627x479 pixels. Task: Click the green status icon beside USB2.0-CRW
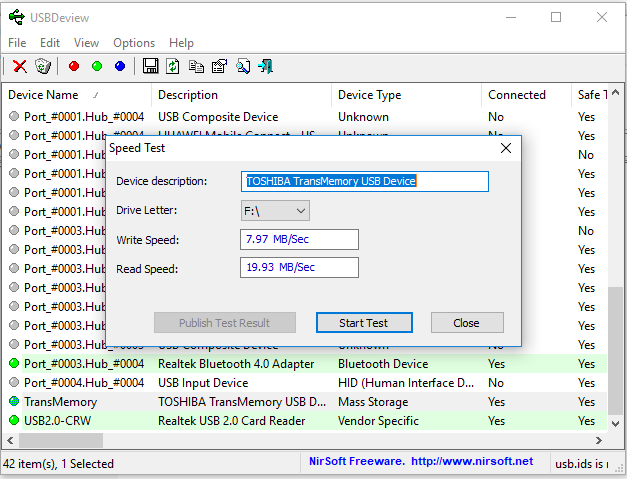pos(14,420)
